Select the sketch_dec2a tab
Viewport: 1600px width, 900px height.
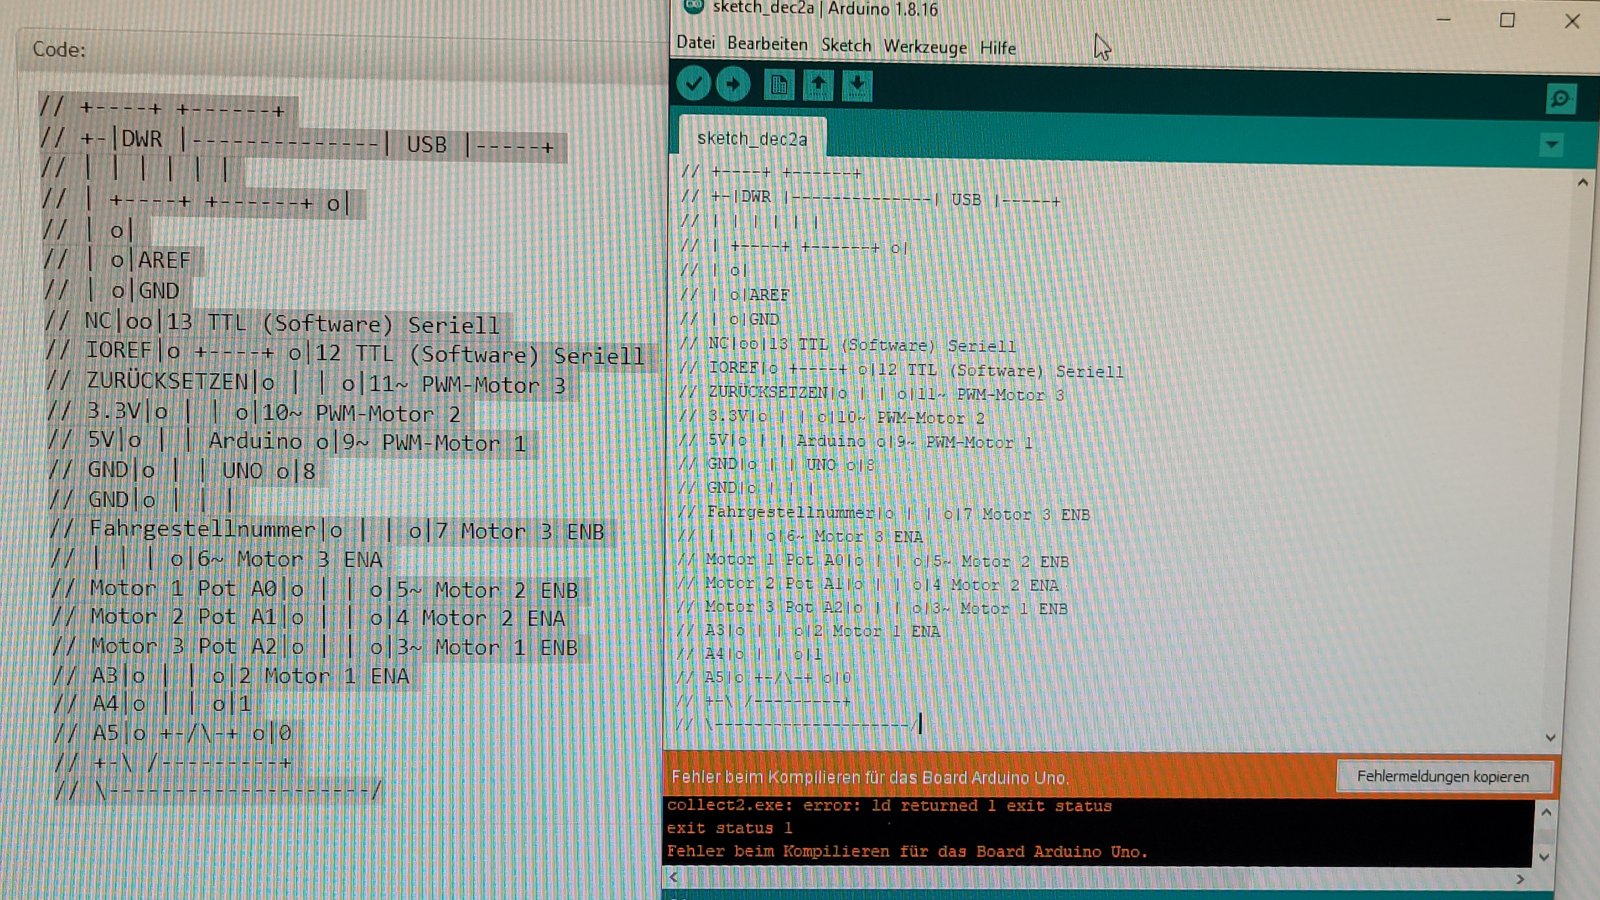752,138
